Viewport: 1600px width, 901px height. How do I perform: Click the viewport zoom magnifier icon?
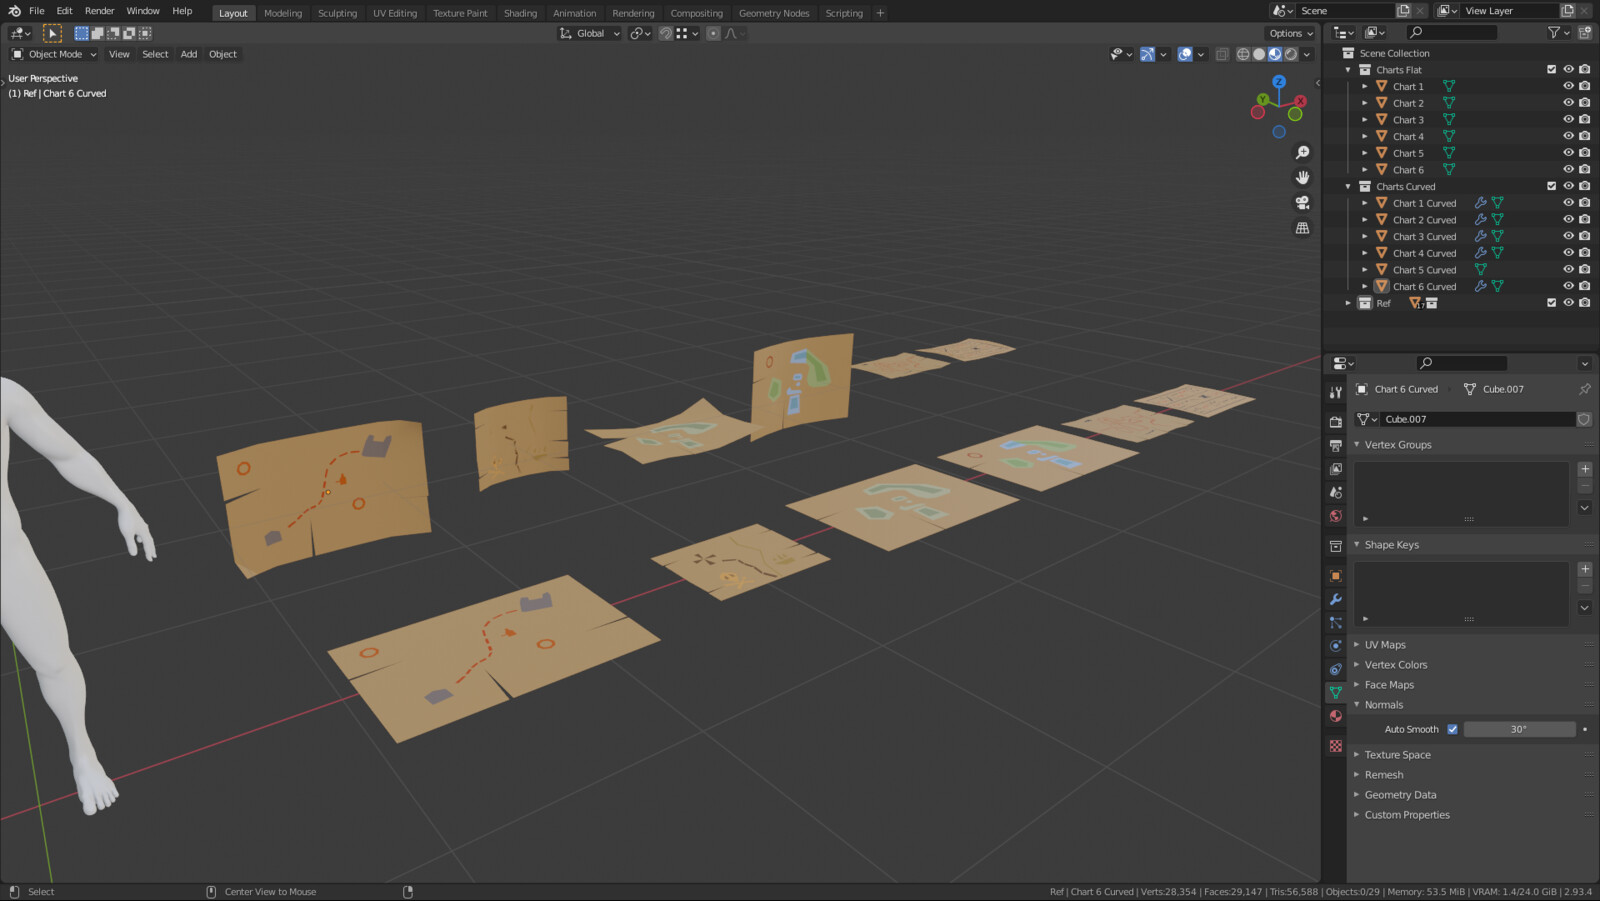[x=1302, y=153]
